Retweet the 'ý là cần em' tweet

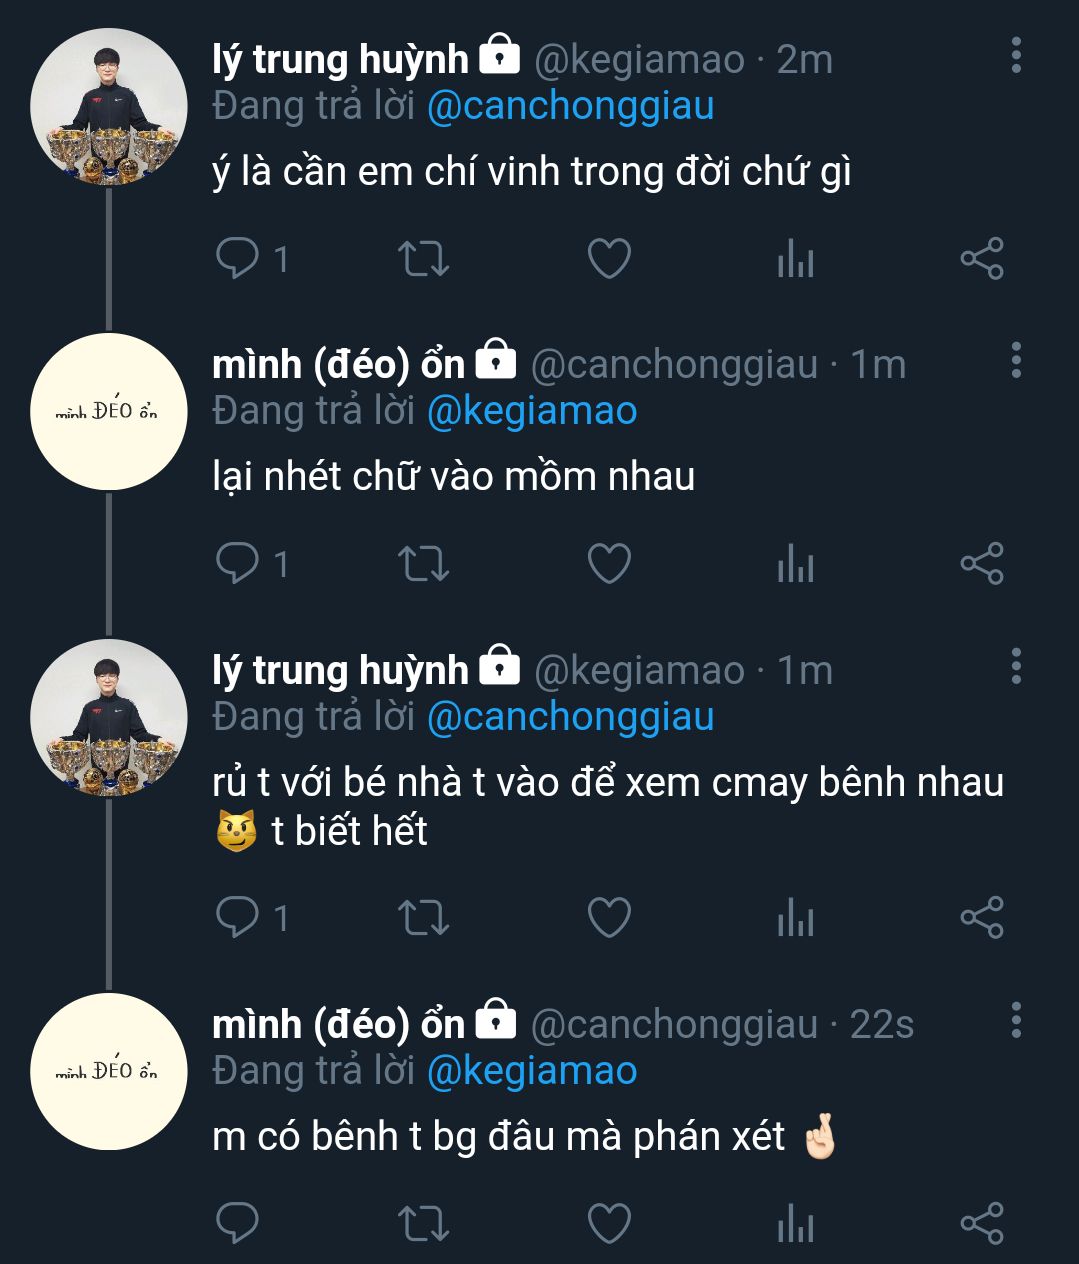coord(423,258)
